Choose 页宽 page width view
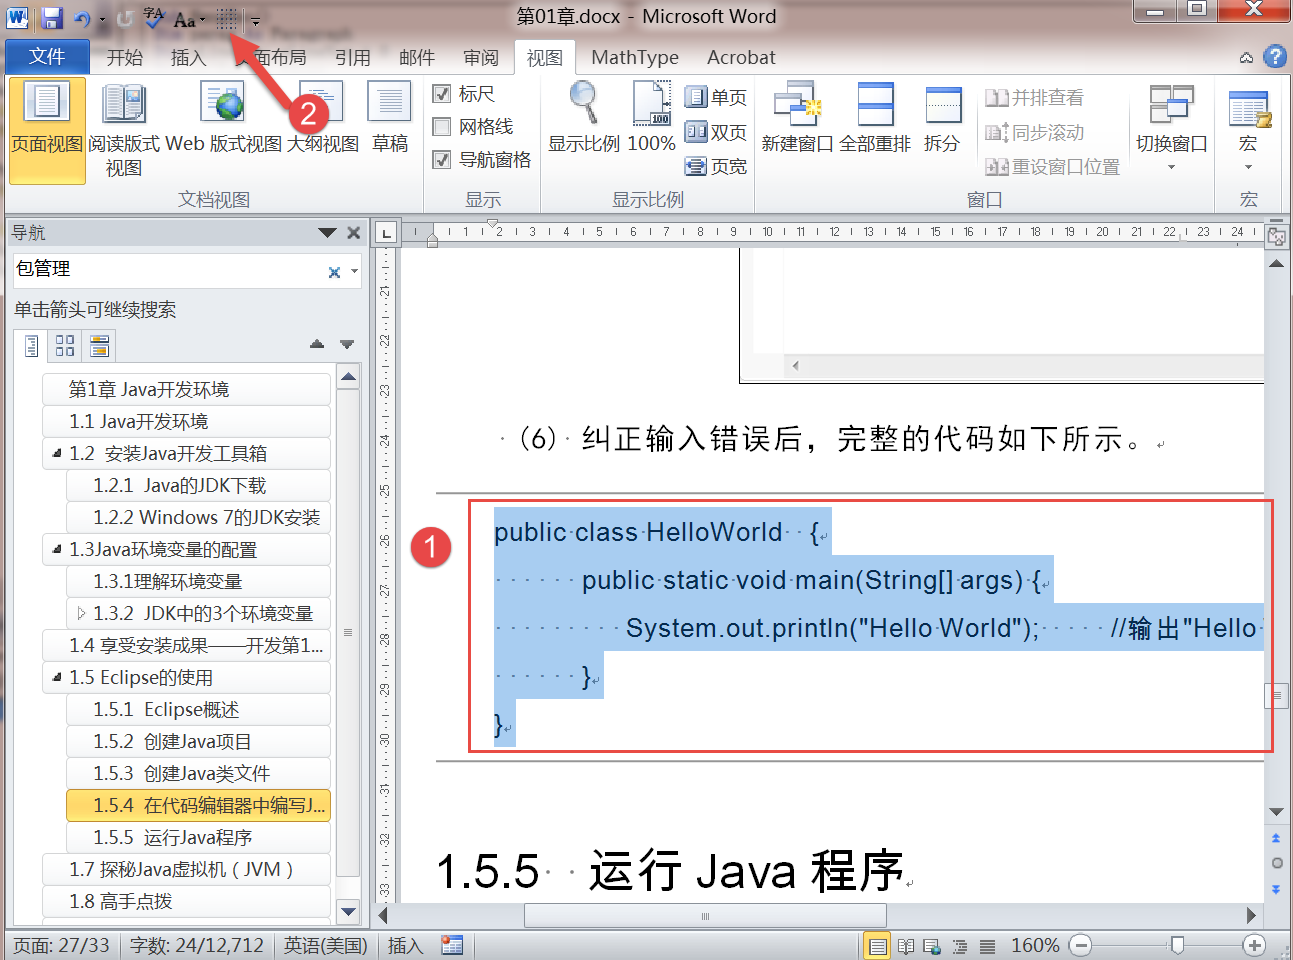The width and height of the screenshot is (1293, 960). tap(716, 166)
